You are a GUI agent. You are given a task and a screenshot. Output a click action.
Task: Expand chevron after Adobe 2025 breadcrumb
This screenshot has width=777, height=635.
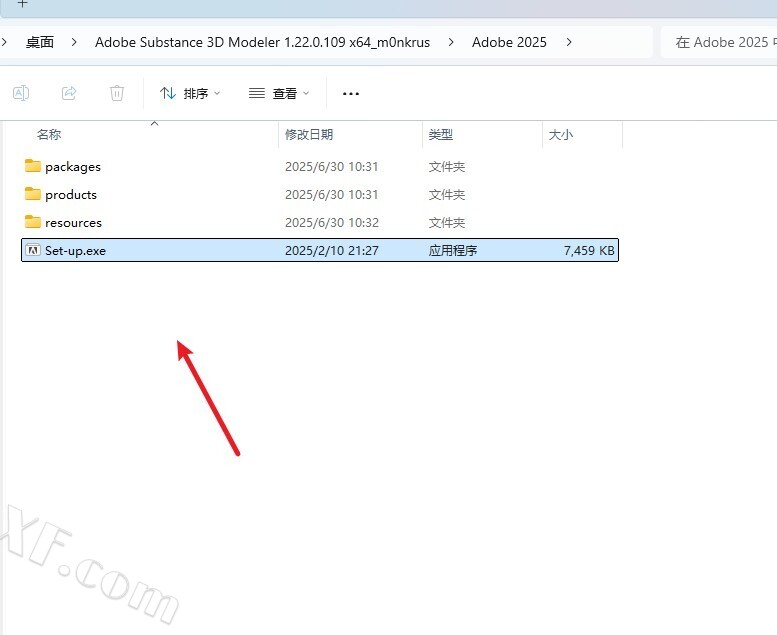pyautogui.click(x=569, y=43)
